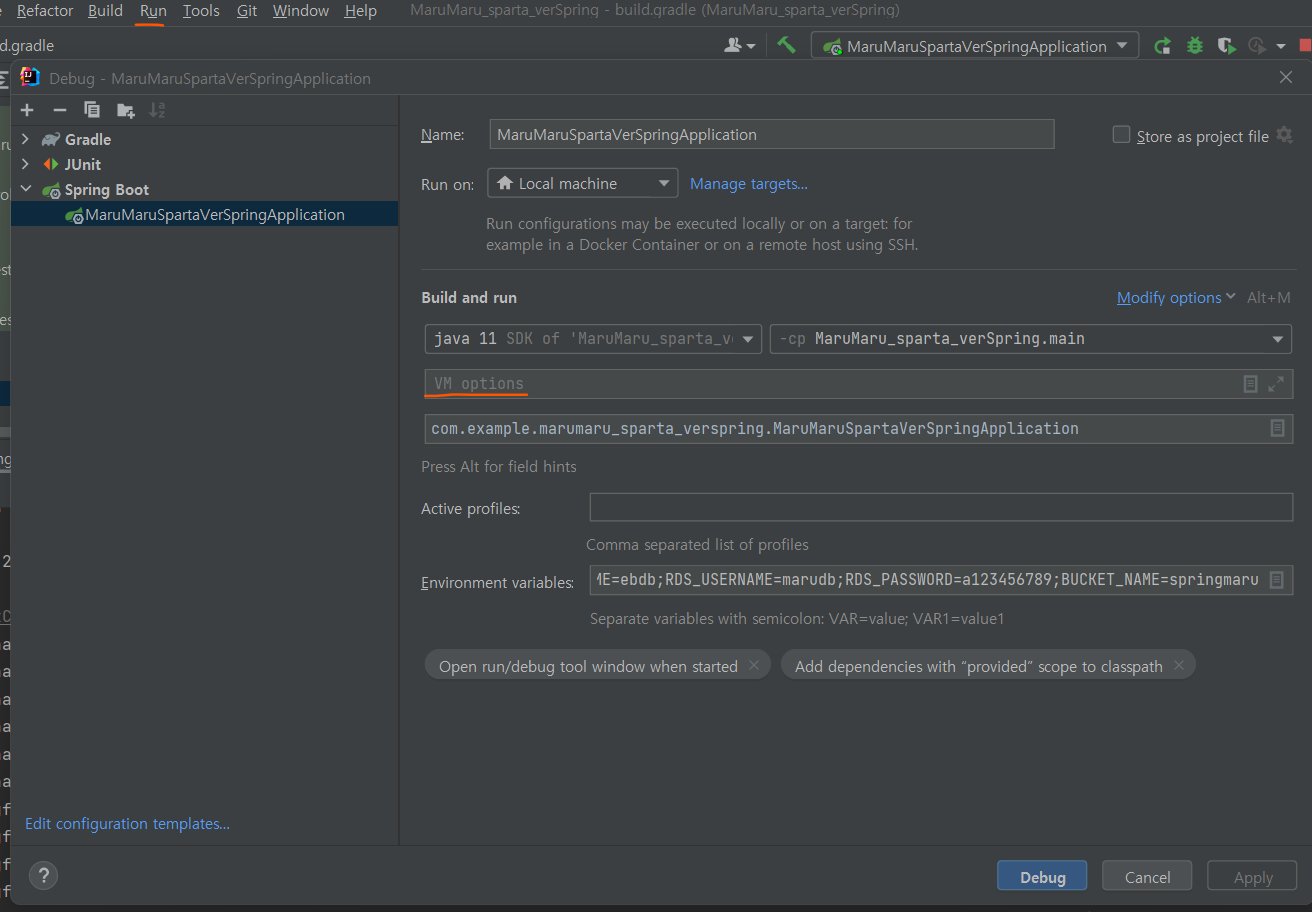The width and height of the screenshot is (1312, 912).
Task: Expand the VM options field editor
Action: coord(1276,384)
